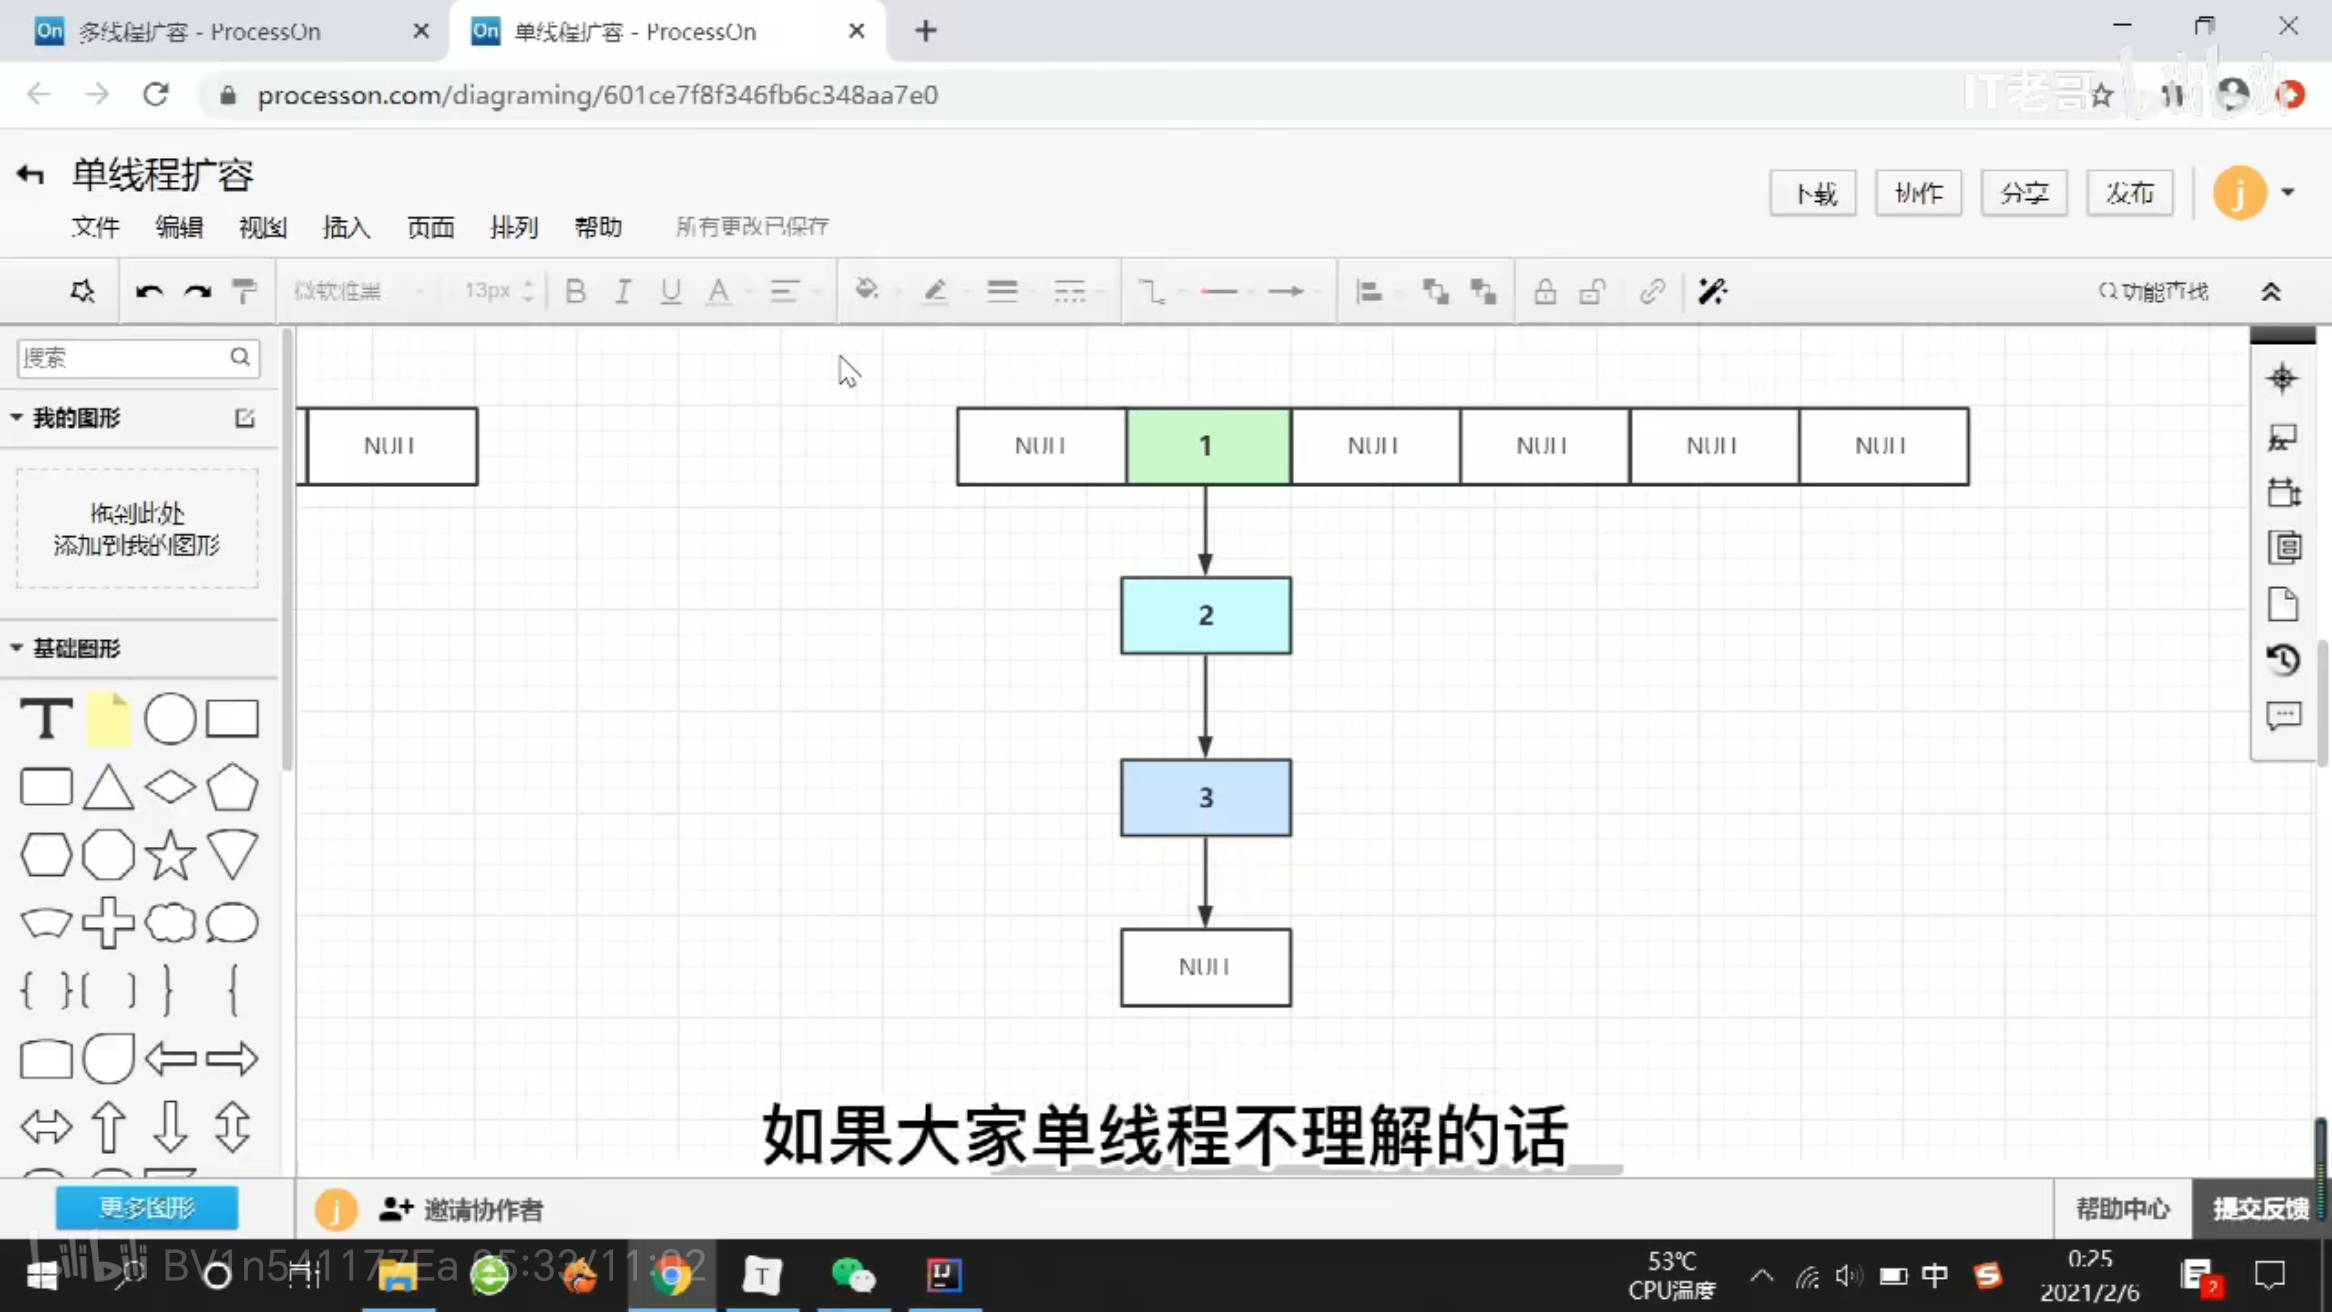
Task: Pick the star shape from basic shapes
Action: tap(170, 855)
